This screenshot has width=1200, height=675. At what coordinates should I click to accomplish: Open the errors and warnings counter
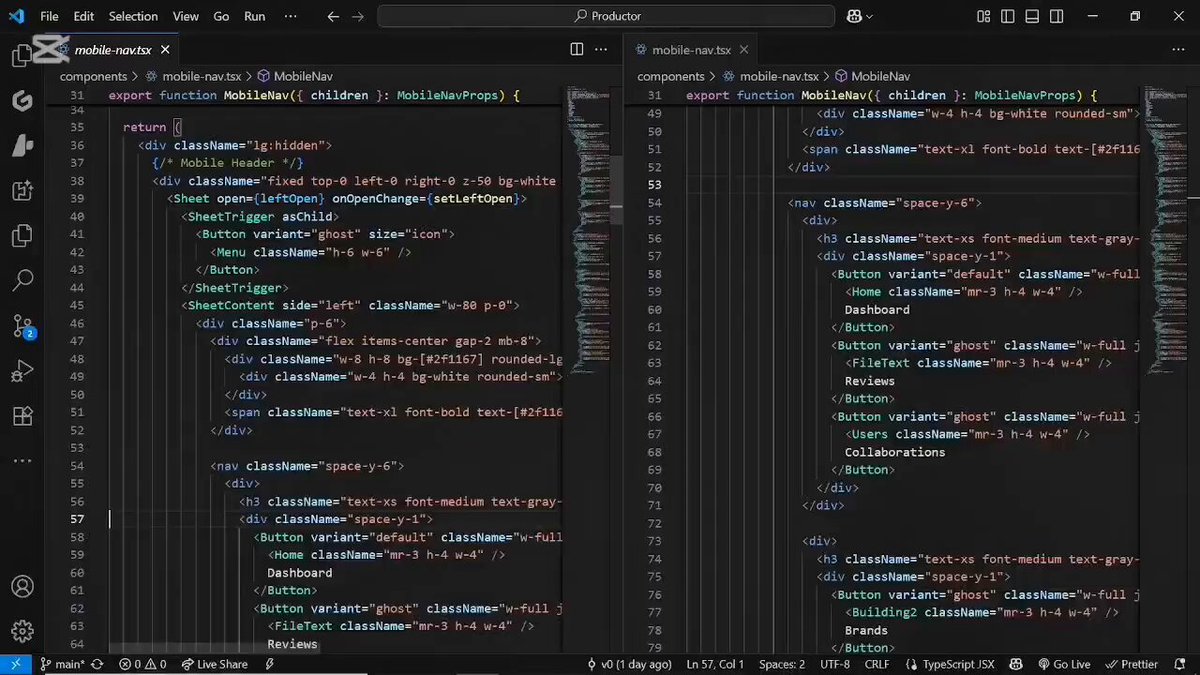[x=142, y=664]
